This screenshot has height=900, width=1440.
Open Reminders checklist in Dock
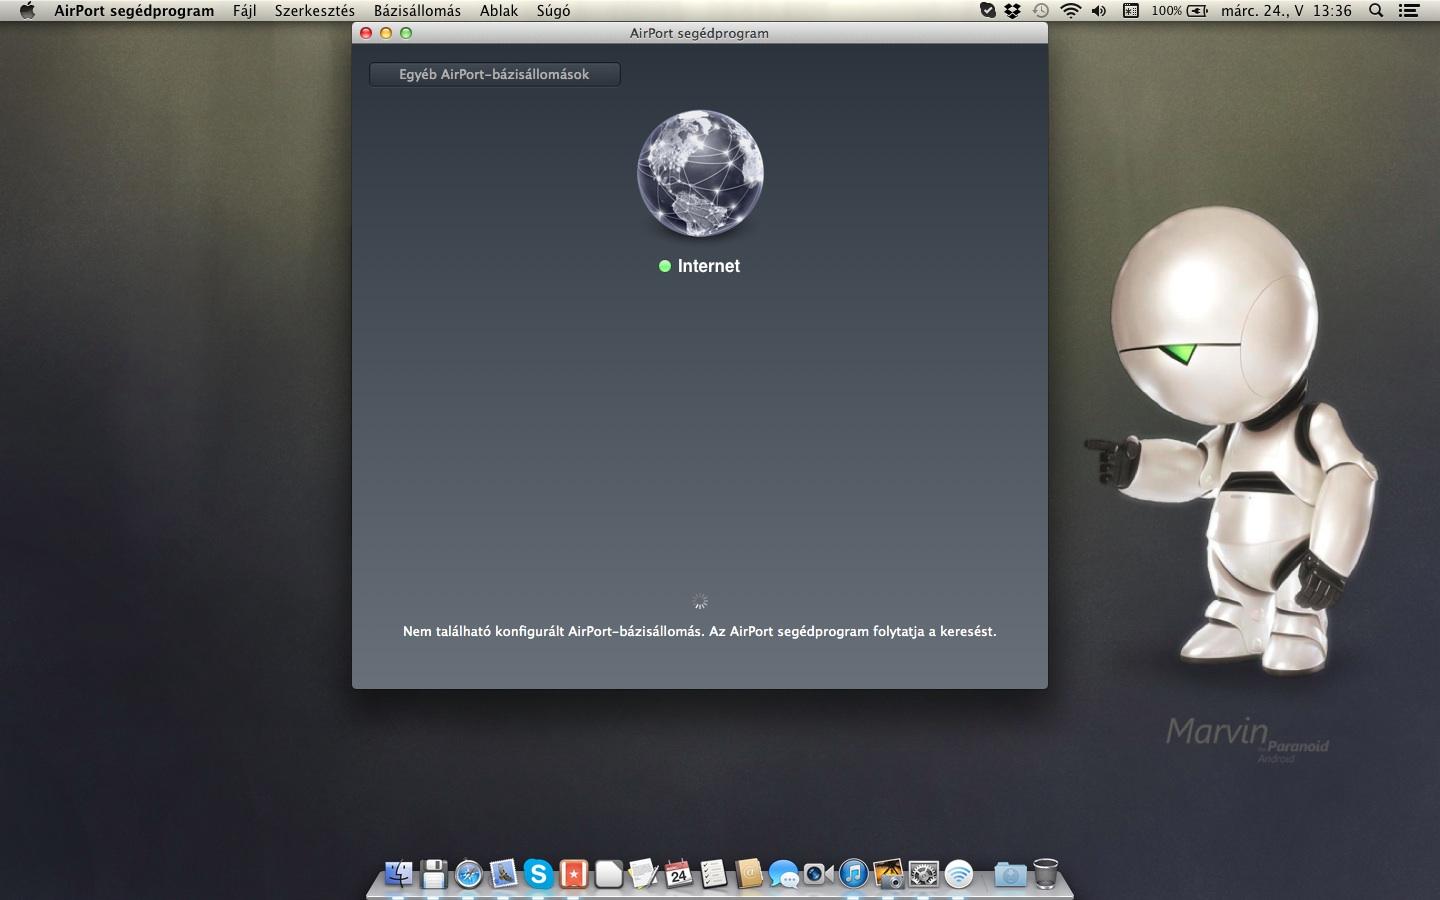click(x=713, y=874)
